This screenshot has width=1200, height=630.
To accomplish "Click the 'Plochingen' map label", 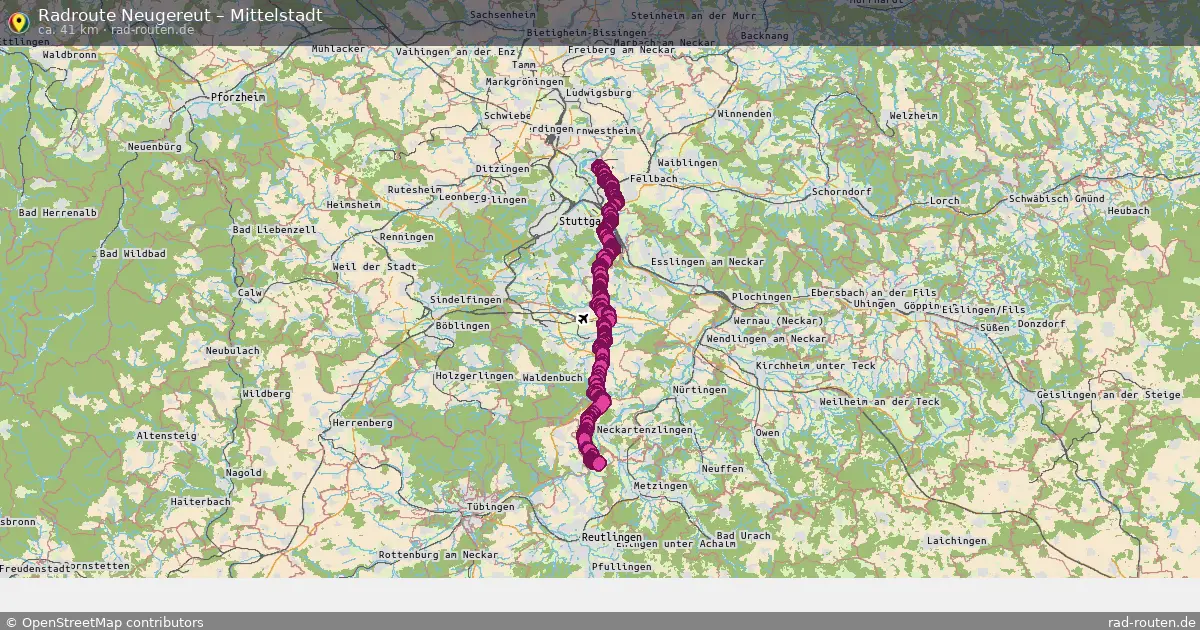I will point(761,298).
